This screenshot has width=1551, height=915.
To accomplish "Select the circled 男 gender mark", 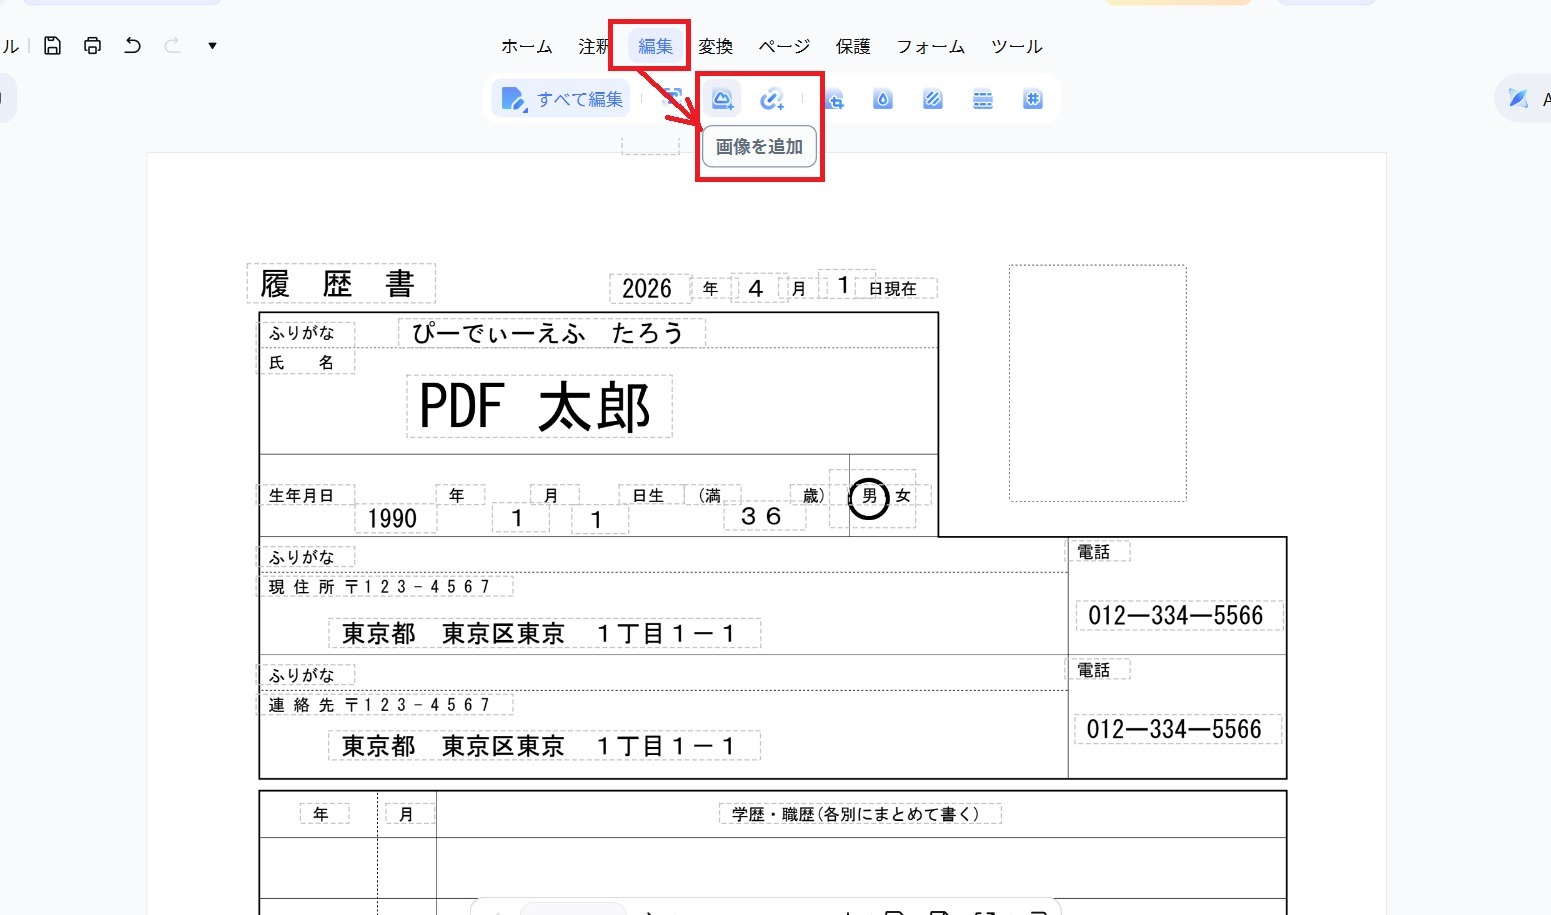I will click(x=868, y=499).
